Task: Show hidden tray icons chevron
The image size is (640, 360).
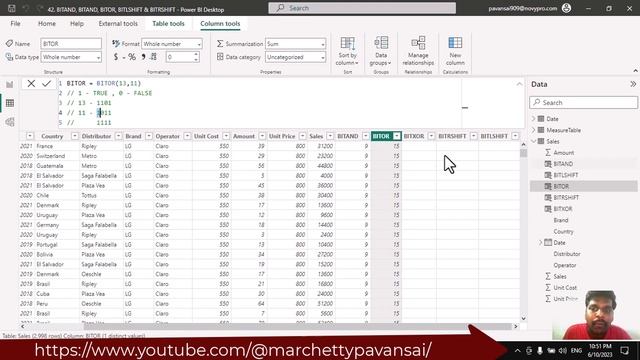Action: tap(518, 350)
